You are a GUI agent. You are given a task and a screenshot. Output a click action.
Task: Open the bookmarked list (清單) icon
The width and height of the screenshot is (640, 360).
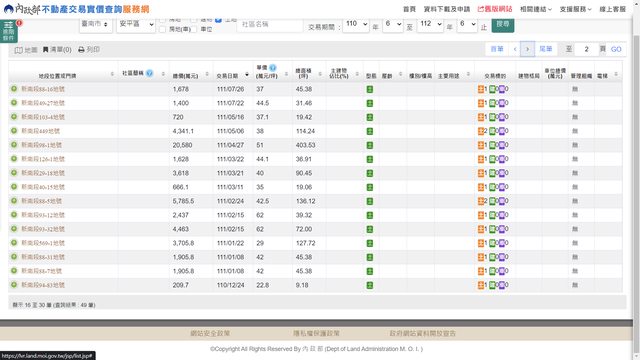click(x=46, y=49)
